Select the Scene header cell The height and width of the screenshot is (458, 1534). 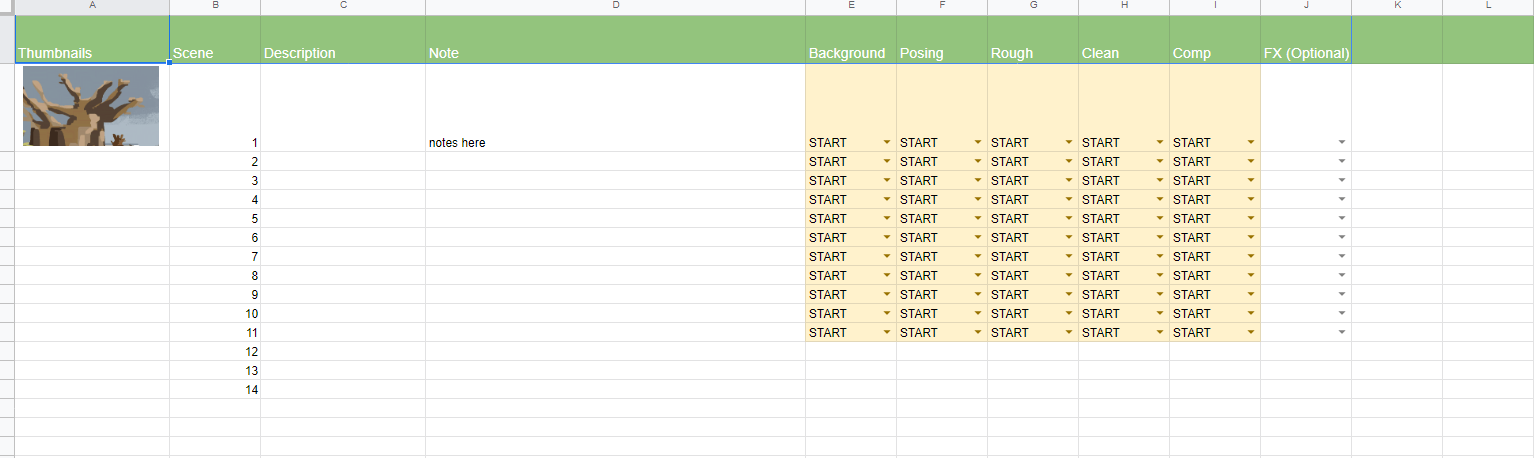215,40
